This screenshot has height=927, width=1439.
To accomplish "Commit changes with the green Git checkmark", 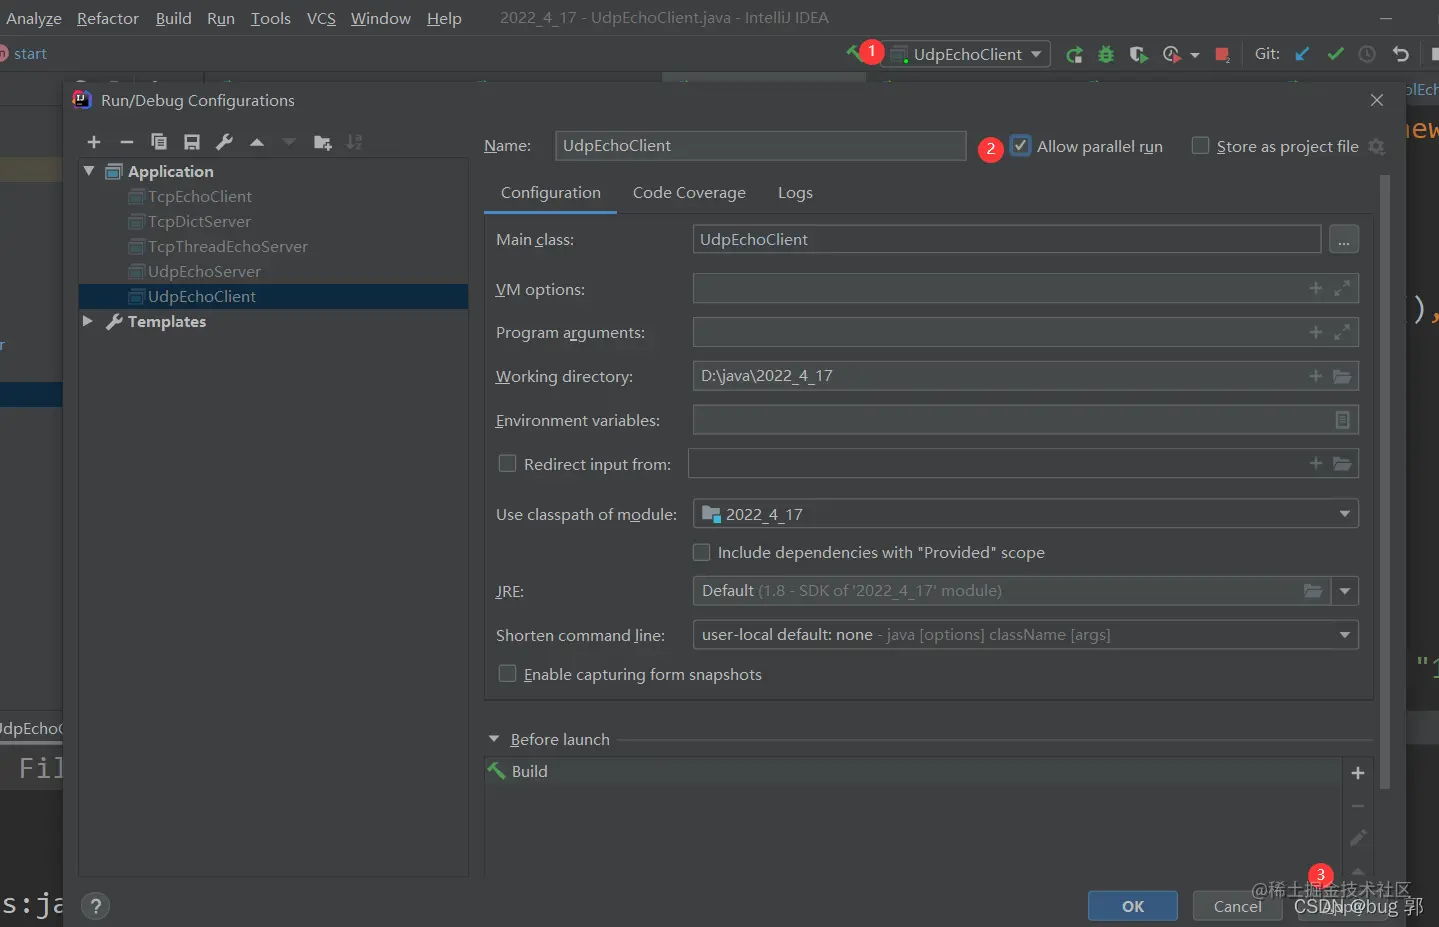I will pyautogui.click(x=1335, y=54).
